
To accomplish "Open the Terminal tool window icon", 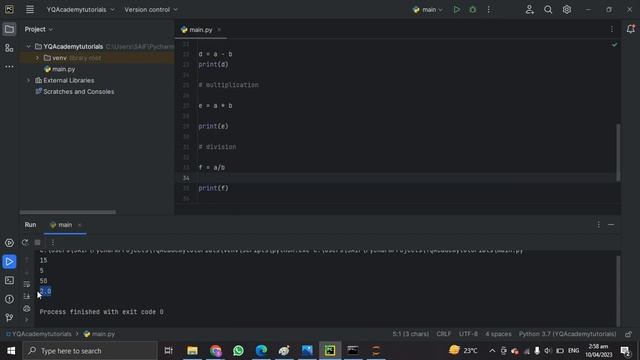I will [9, 280].
